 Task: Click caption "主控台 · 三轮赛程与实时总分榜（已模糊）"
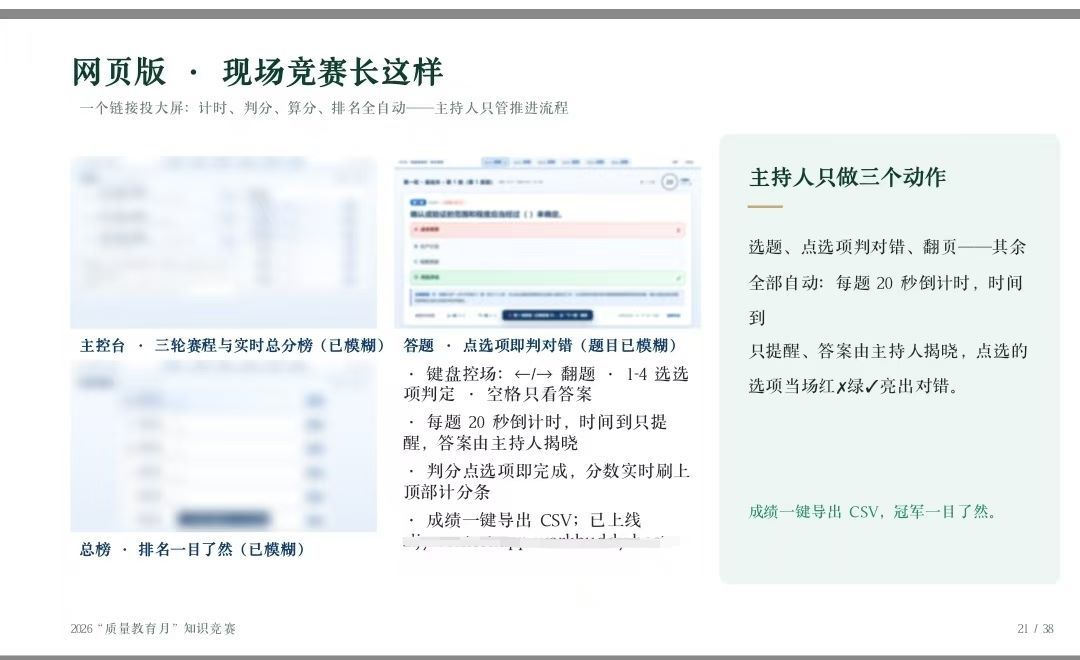tap(232, 345)
